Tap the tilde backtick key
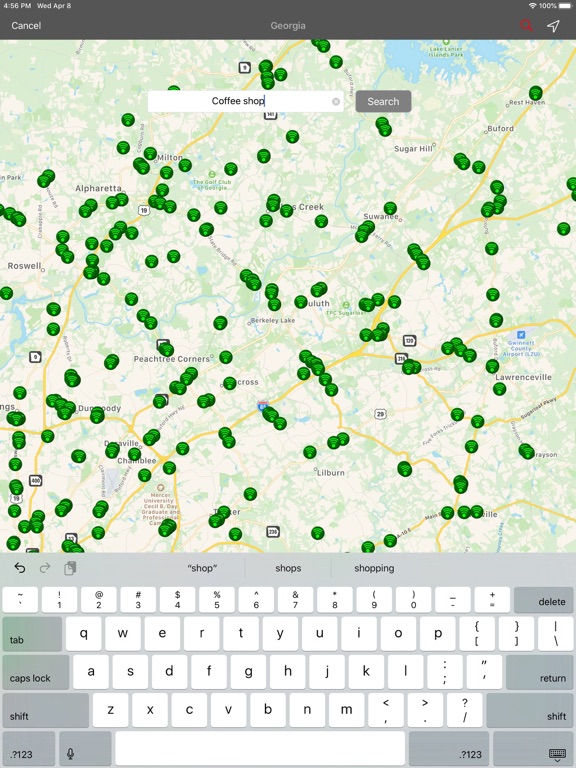This screenshot has width=576, height=768. (20, 600)
